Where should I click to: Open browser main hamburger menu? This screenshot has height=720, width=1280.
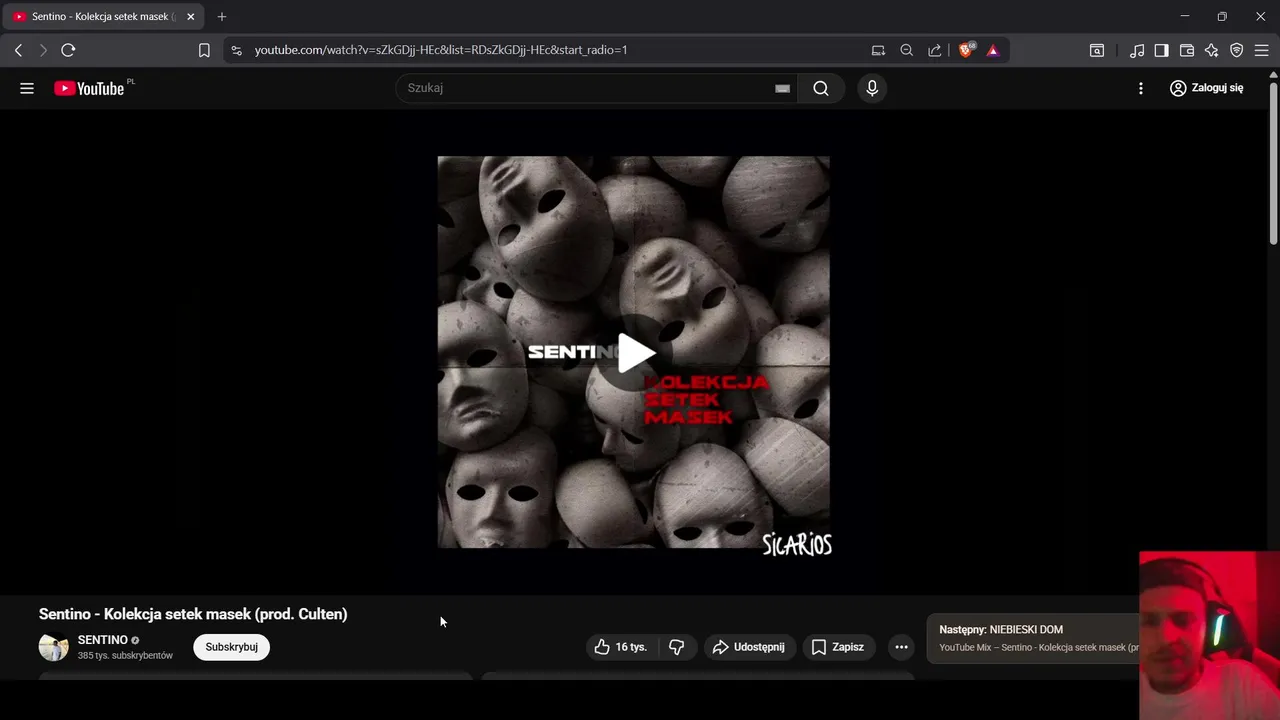[1261, 50]
